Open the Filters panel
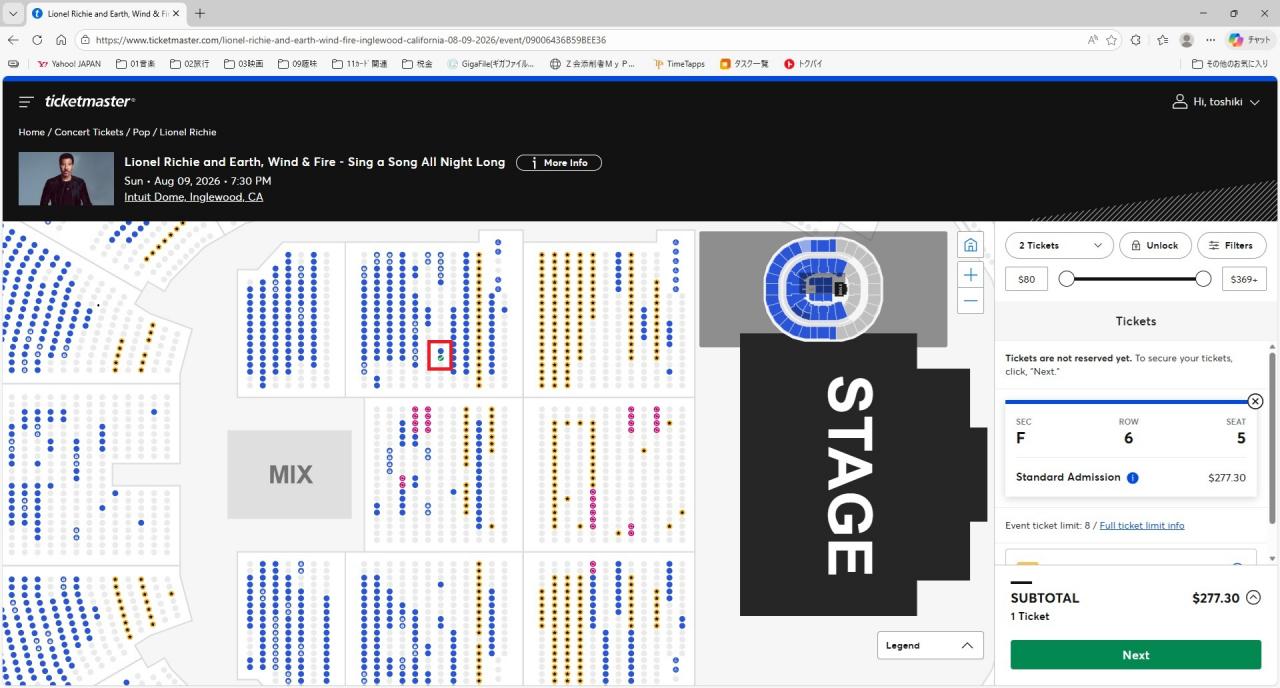1280x688 pixels. 1232,245
